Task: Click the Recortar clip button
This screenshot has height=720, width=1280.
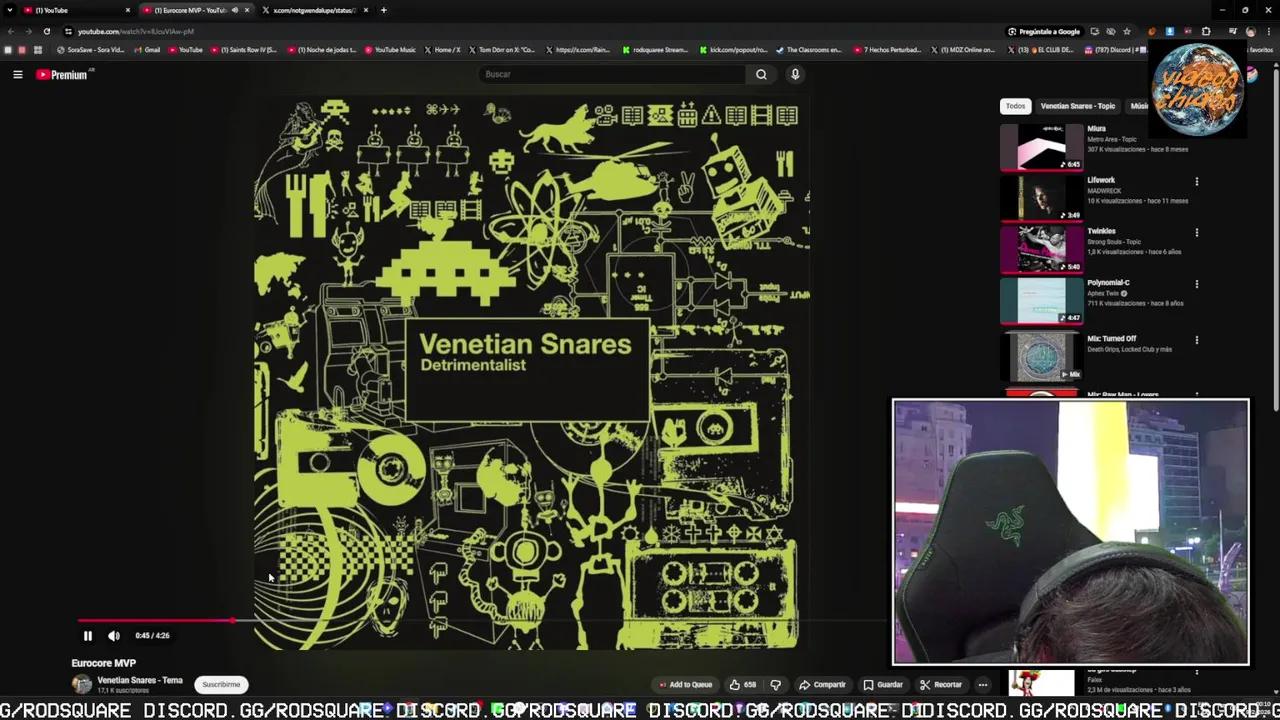Action: (941, 685)
